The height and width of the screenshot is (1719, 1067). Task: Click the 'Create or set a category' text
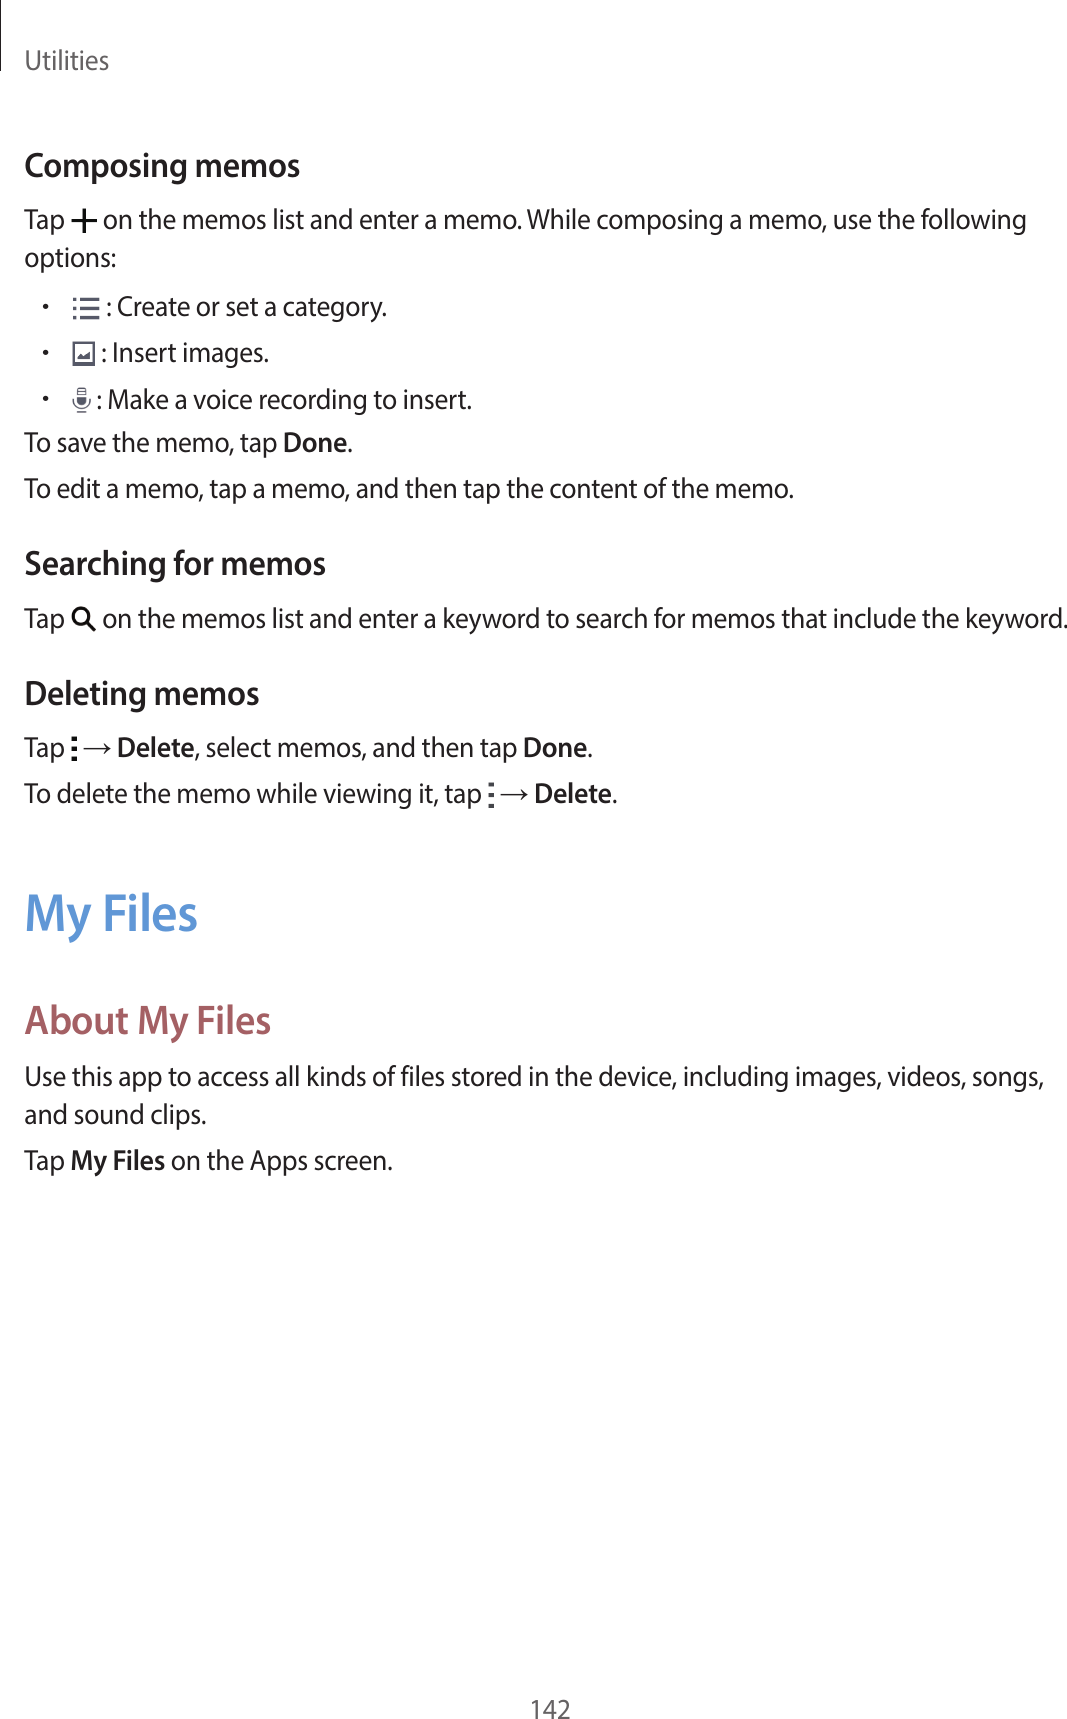(251, 307)
